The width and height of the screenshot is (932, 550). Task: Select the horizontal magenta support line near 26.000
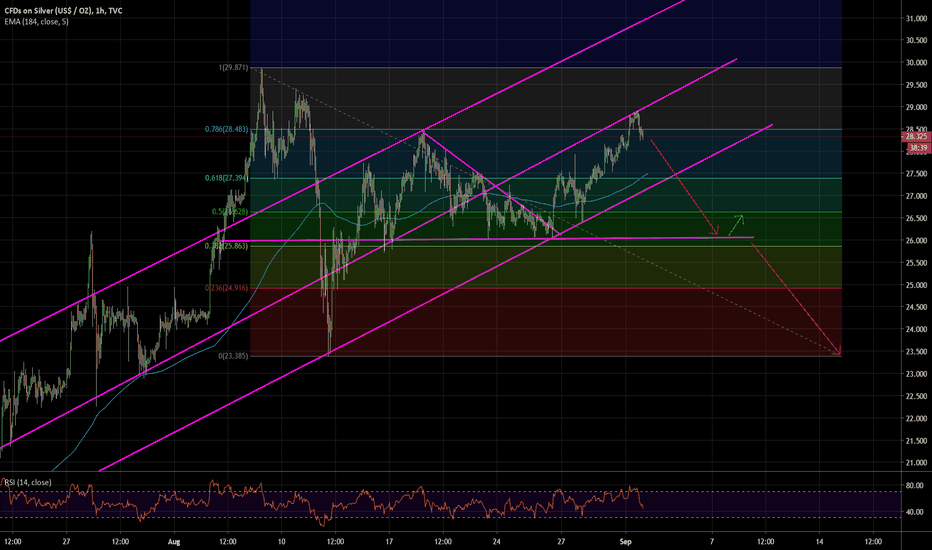point(487,239)
